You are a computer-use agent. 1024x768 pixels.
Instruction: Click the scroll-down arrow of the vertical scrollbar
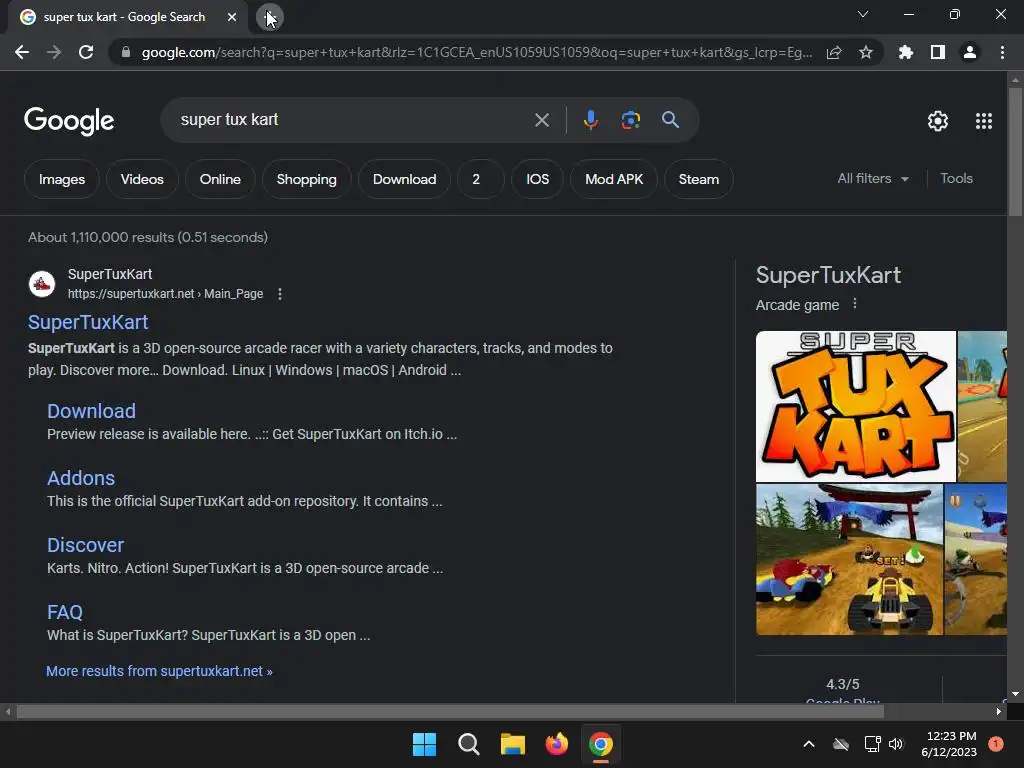[x=1015, y=694]
